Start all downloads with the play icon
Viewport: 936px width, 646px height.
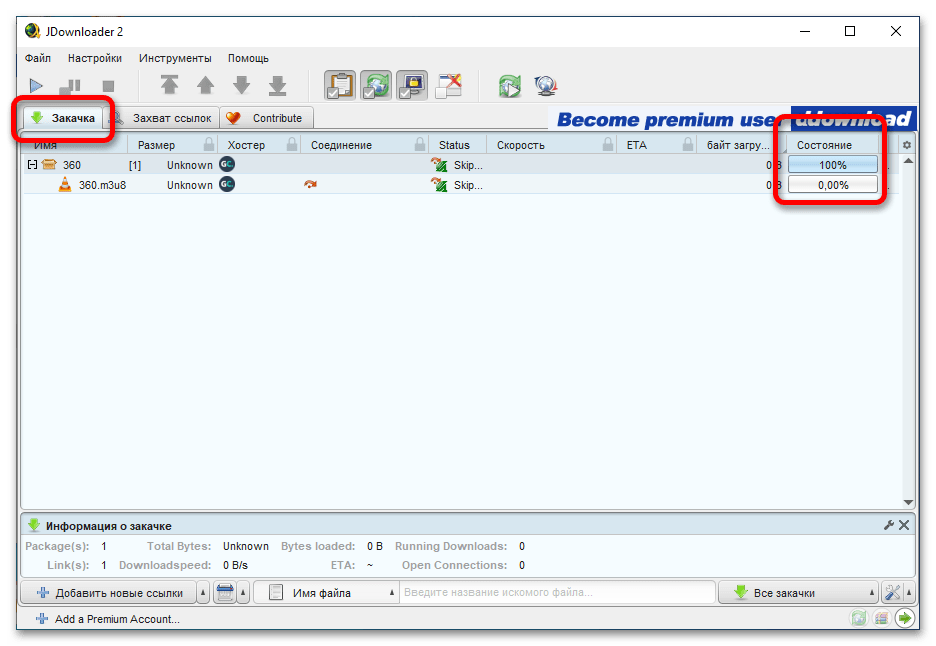coord(36,87)
